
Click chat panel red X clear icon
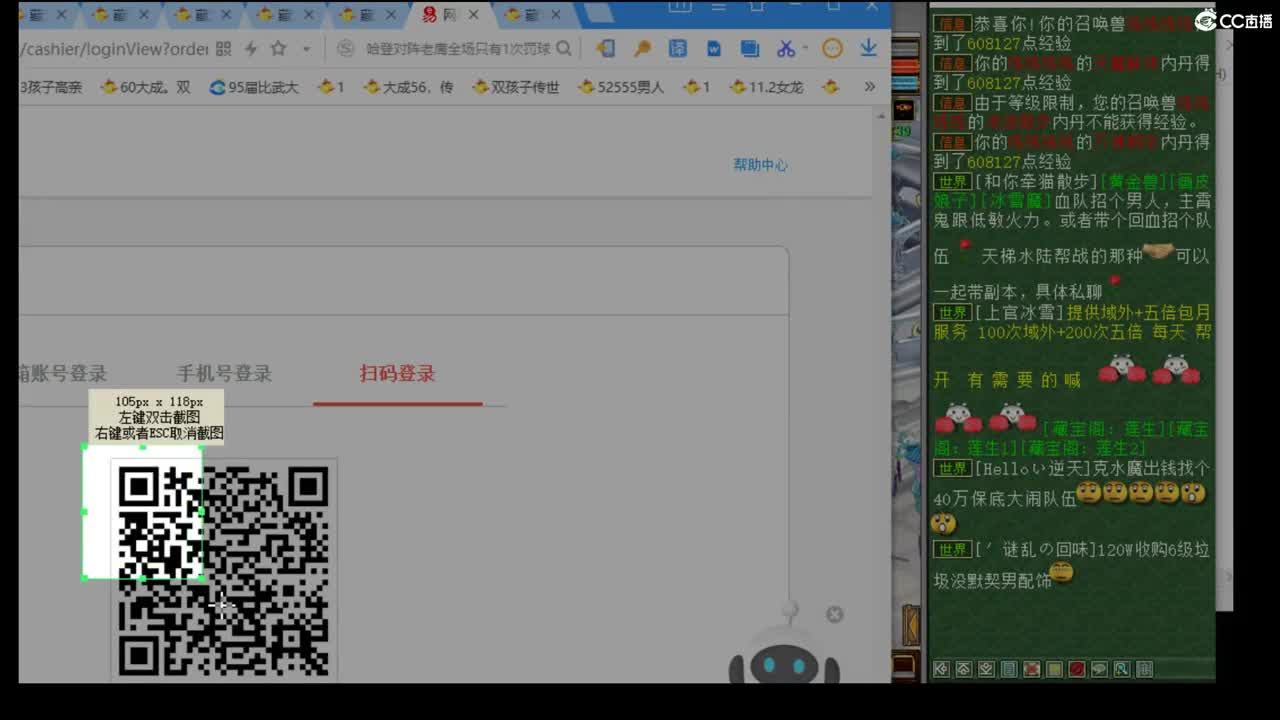pos(1032,669)
